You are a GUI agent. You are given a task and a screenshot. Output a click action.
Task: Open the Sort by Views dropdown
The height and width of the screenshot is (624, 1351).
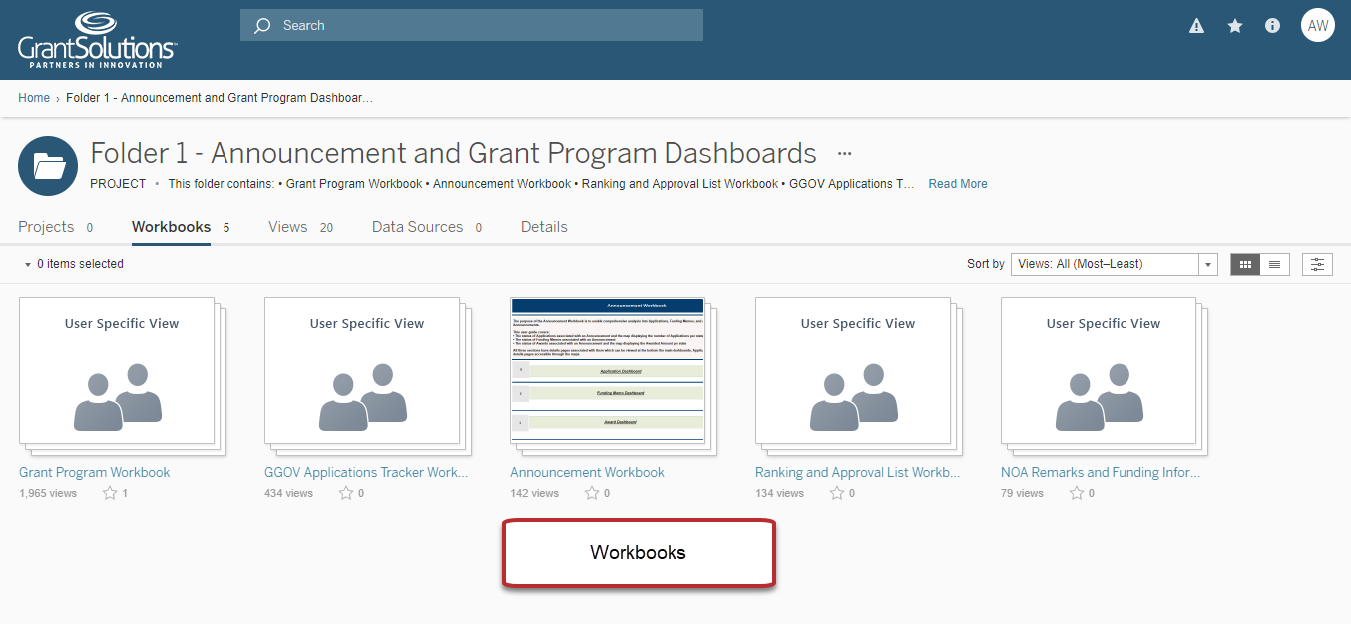pyautogui.click(x=1113, y=264)
